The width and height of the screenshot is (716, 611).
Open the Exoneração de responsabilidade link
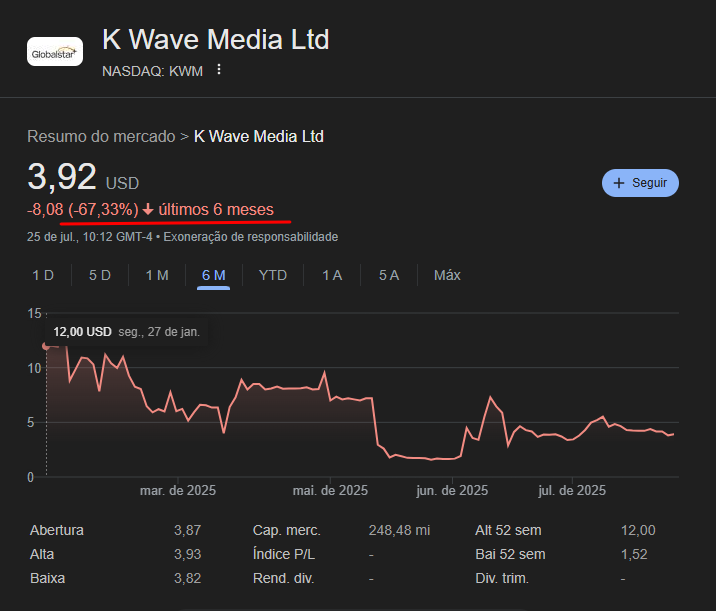point(251,237)
